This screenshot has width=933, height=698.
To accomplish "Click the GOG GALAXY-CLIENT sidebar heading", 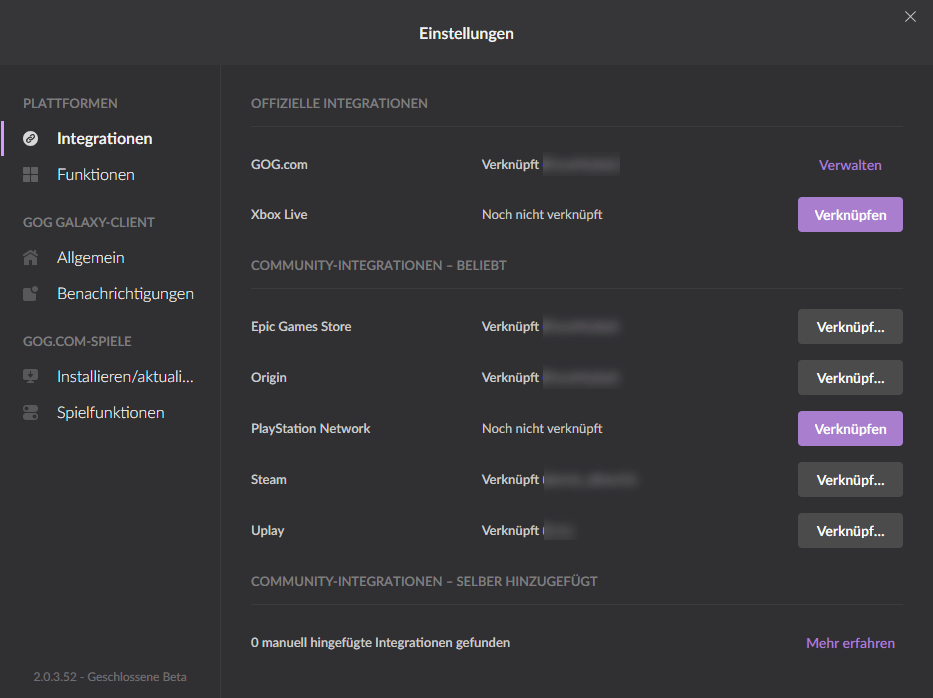I will (89, 222).
